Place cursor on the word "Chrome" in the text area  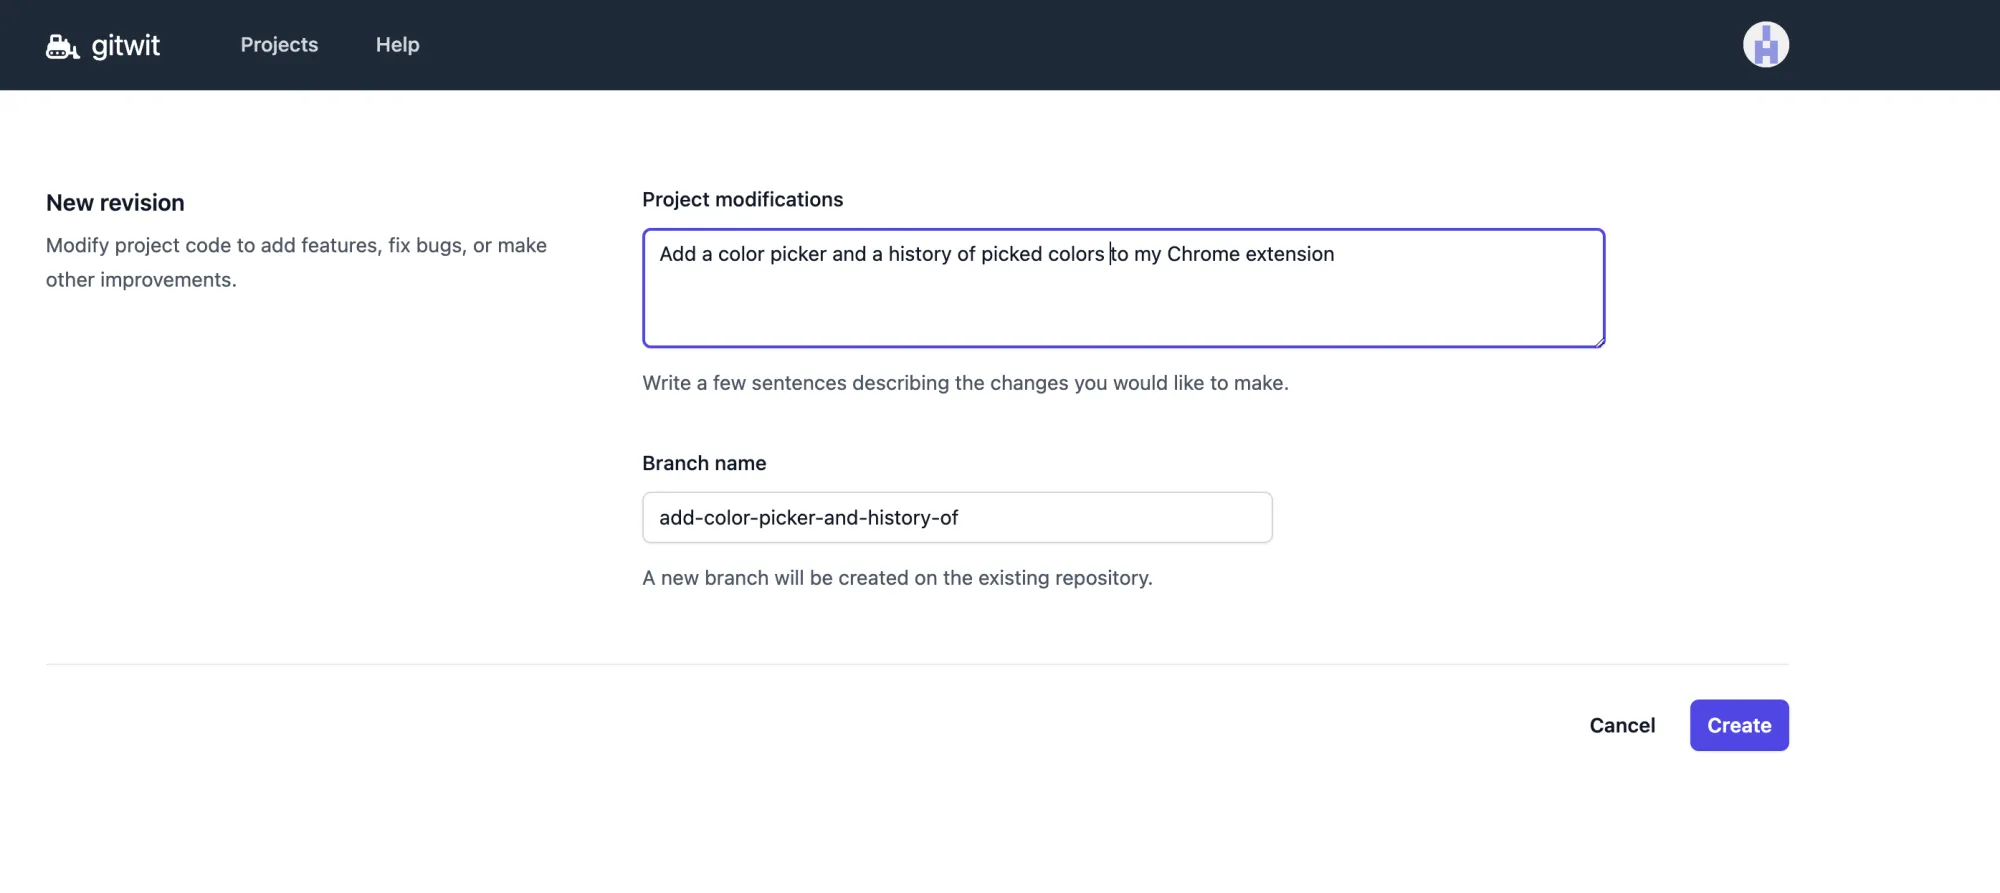coord(1203,254)
